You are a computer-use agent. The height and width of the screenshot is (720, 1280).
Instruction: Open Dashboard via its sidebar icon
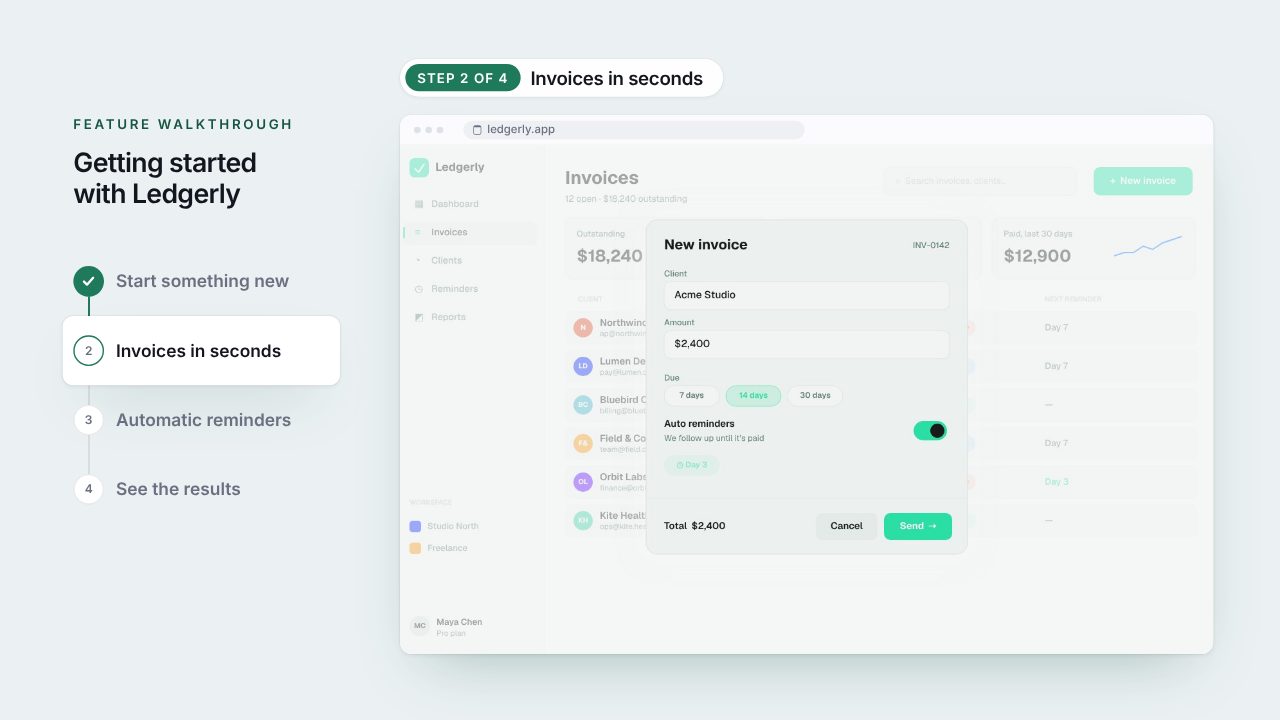[418, 204]
